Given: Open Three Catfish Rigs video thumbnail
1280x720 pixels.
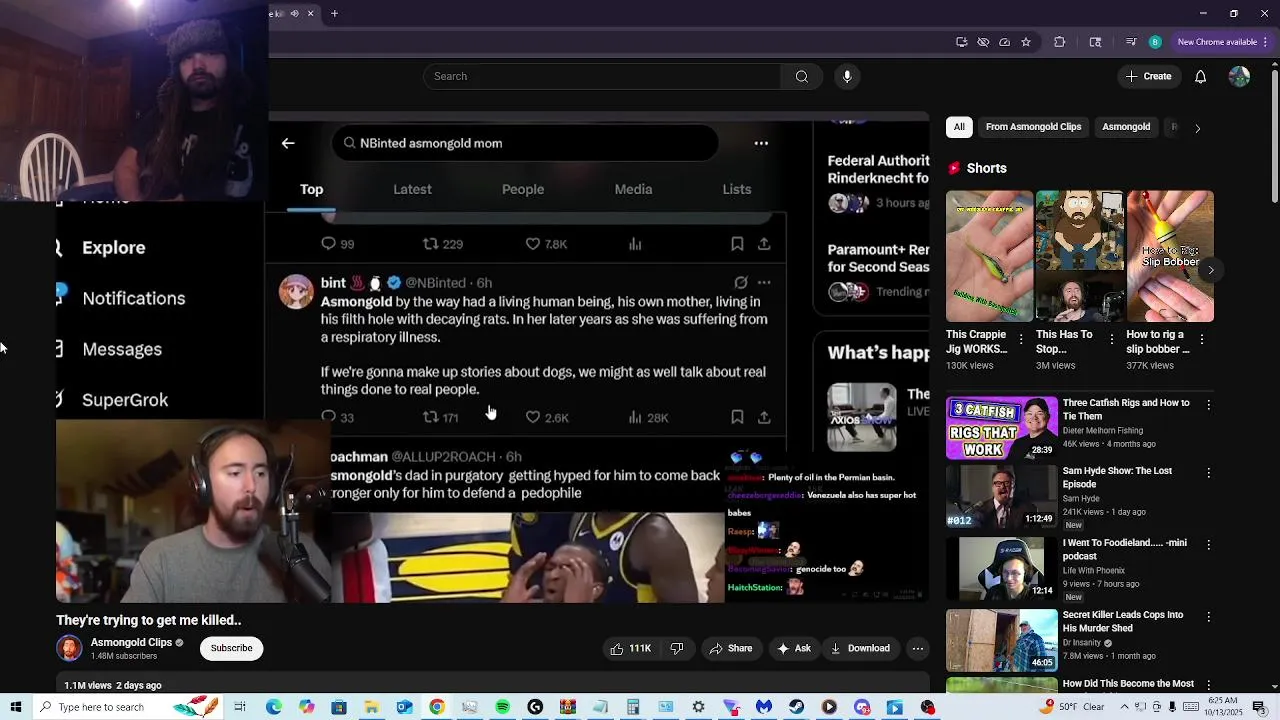Looking at the screenshot, I should (x=1002, y=427).
